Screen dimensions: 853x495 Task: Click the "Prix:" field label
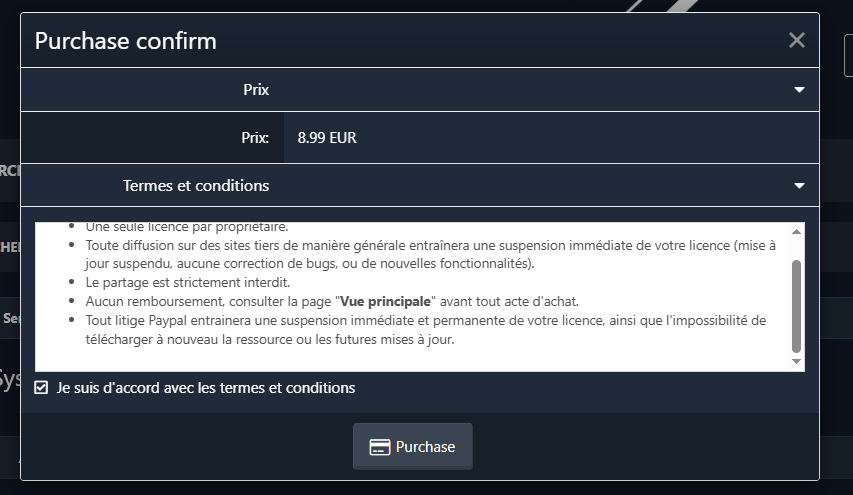[x=255, y=138]
